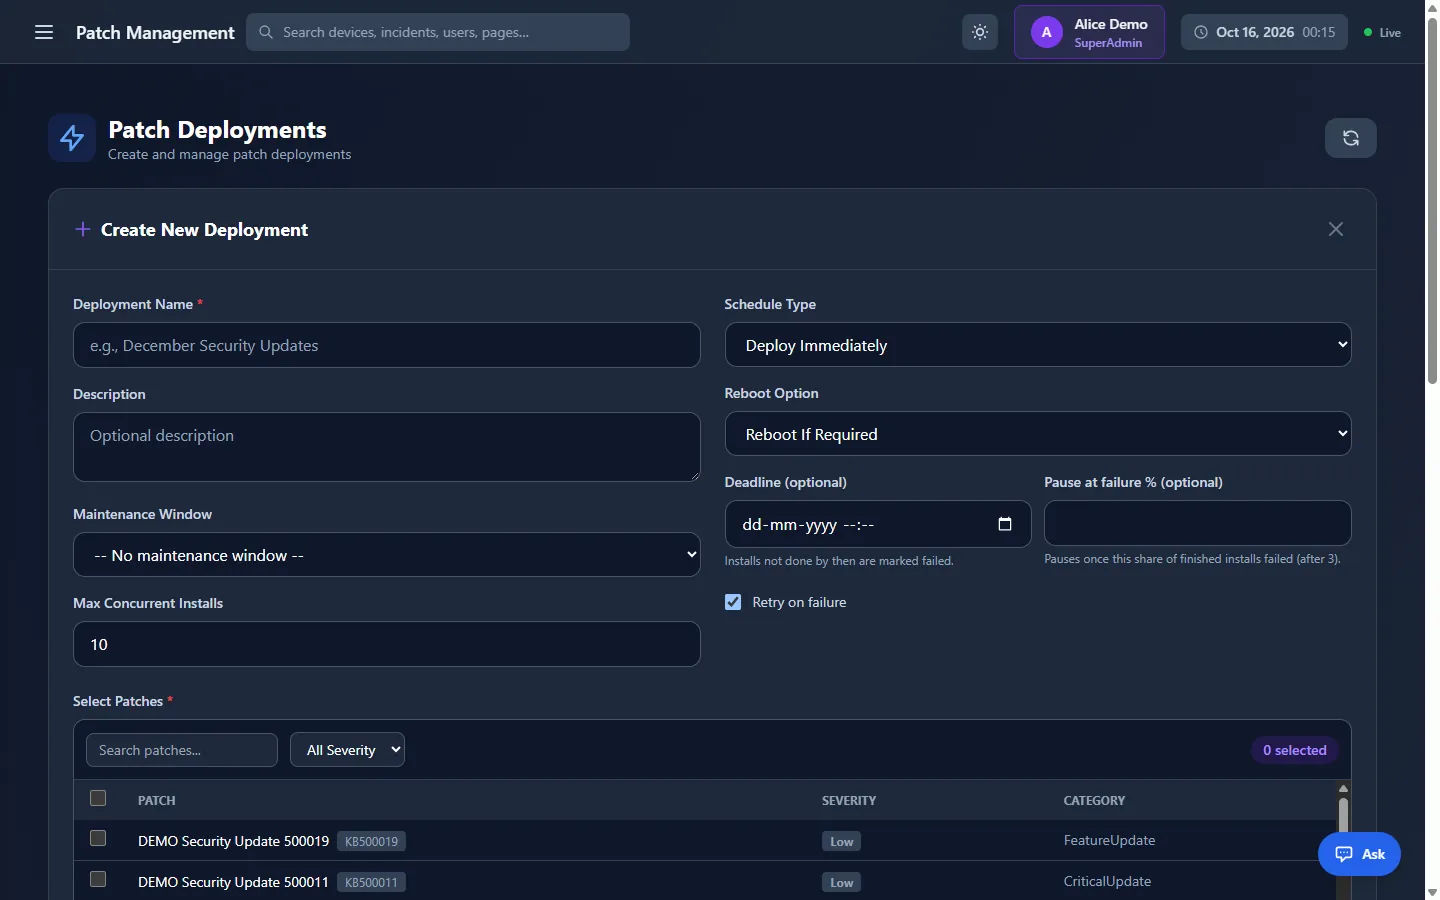Open the Reboot Option dropdown
1440x900 pixels.
tap(1038, 434)
